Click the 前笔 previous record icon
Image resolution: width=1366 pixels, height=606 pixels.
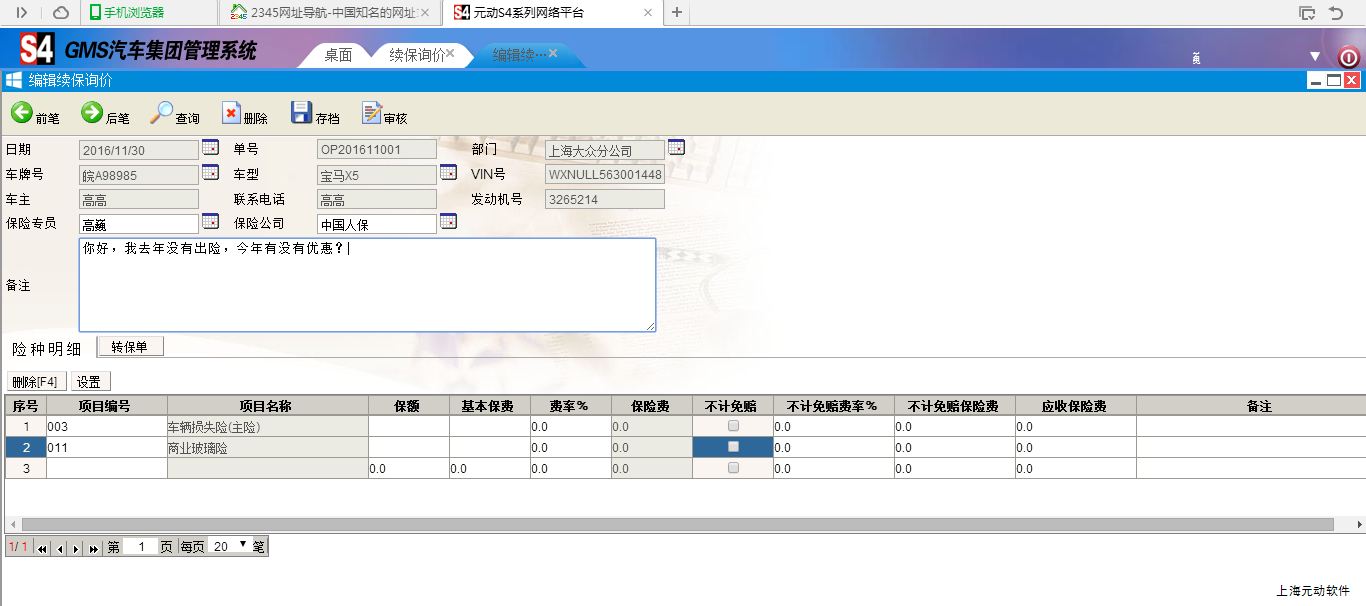(22, 113)
